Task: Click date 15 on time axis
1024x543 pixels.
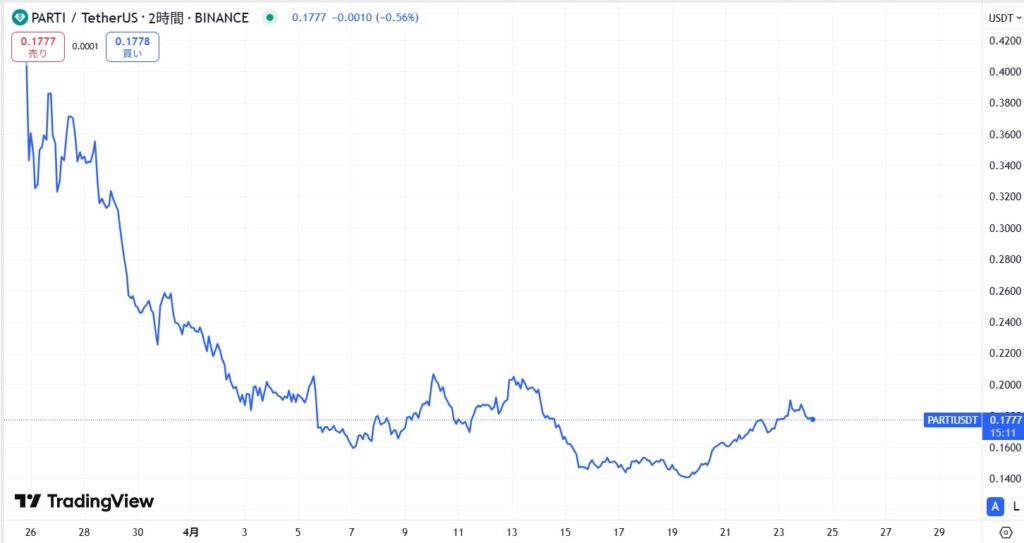Action: [566, 532]
